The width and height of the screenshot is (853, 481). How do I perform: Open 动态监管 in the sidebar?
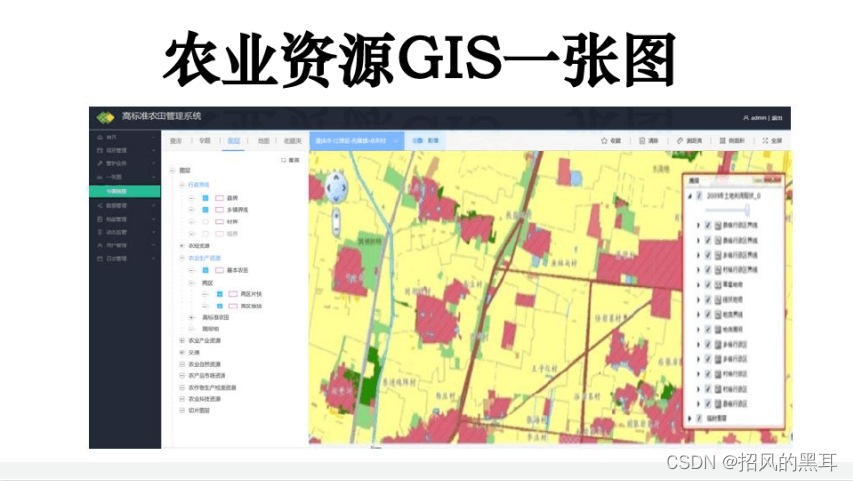pos(116,232)
